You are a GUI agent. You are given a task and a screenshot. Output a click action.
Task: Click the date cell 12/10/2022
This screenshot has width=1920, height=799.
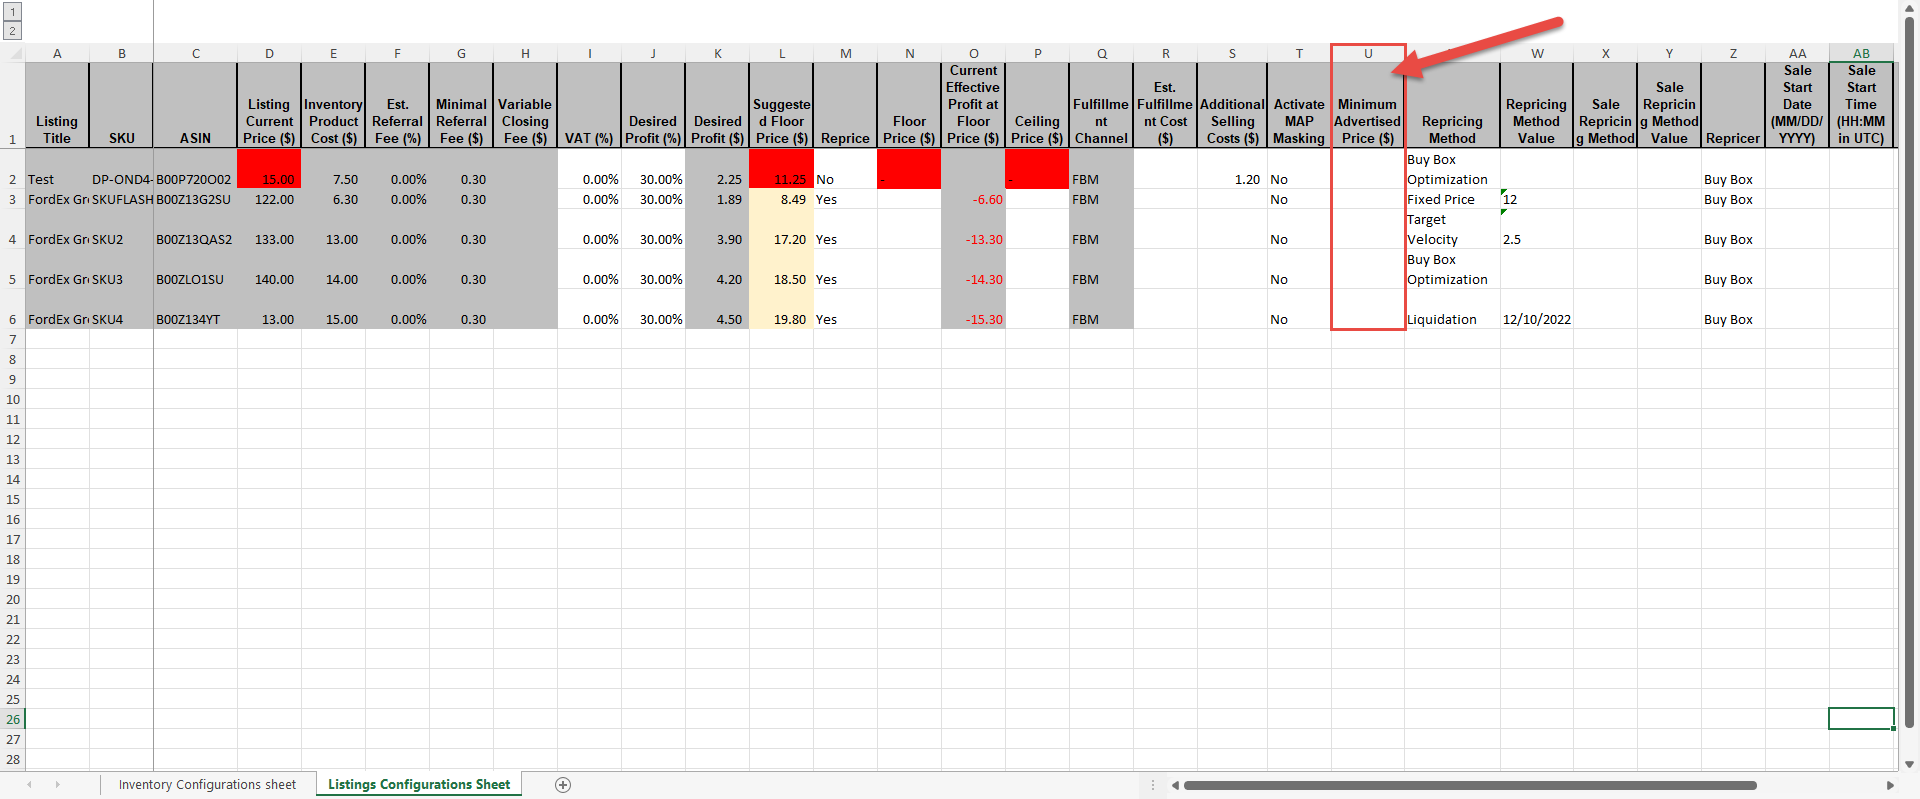point(1536,309)
